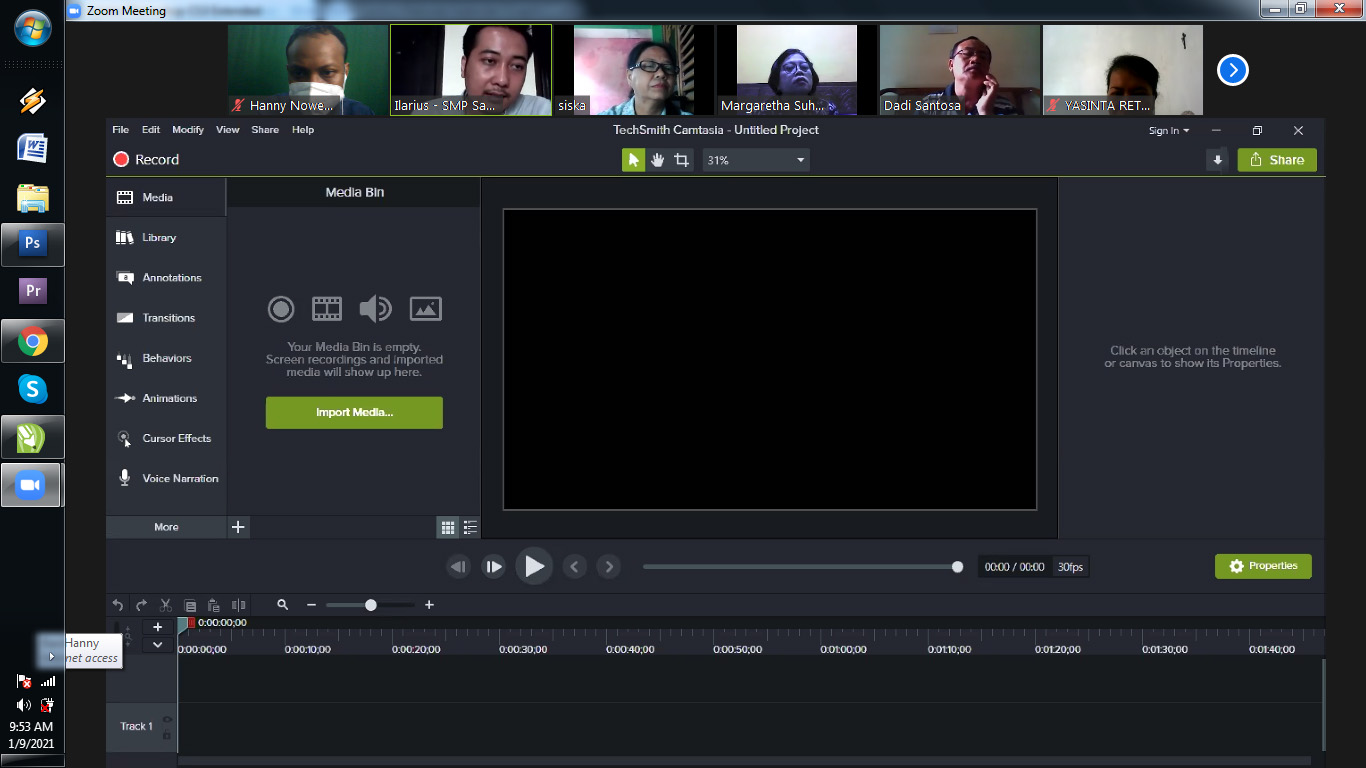Click the plus icon next to More
1366x768 pixels.
[238, 527]
